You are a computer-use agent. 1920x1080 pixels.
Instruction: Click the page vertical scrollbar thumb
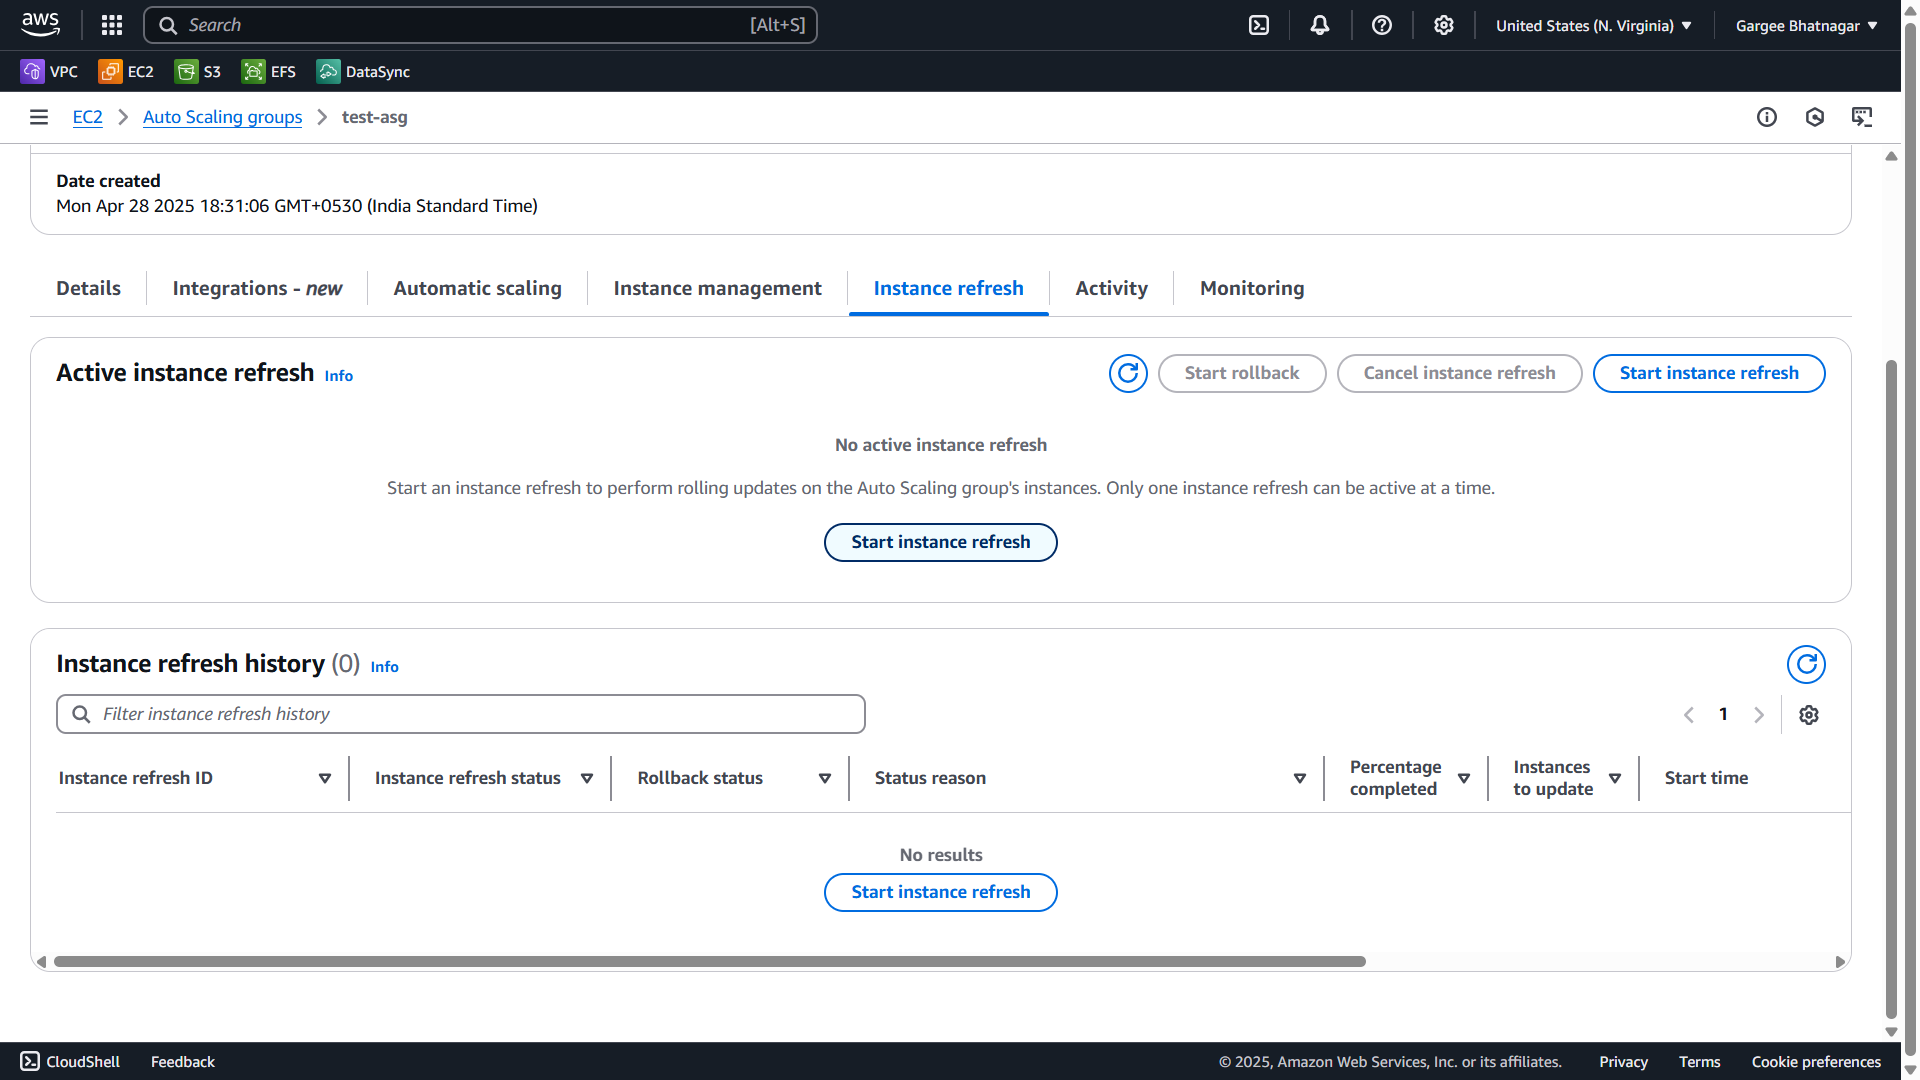pyautogui.click(x=1890, y=690)
